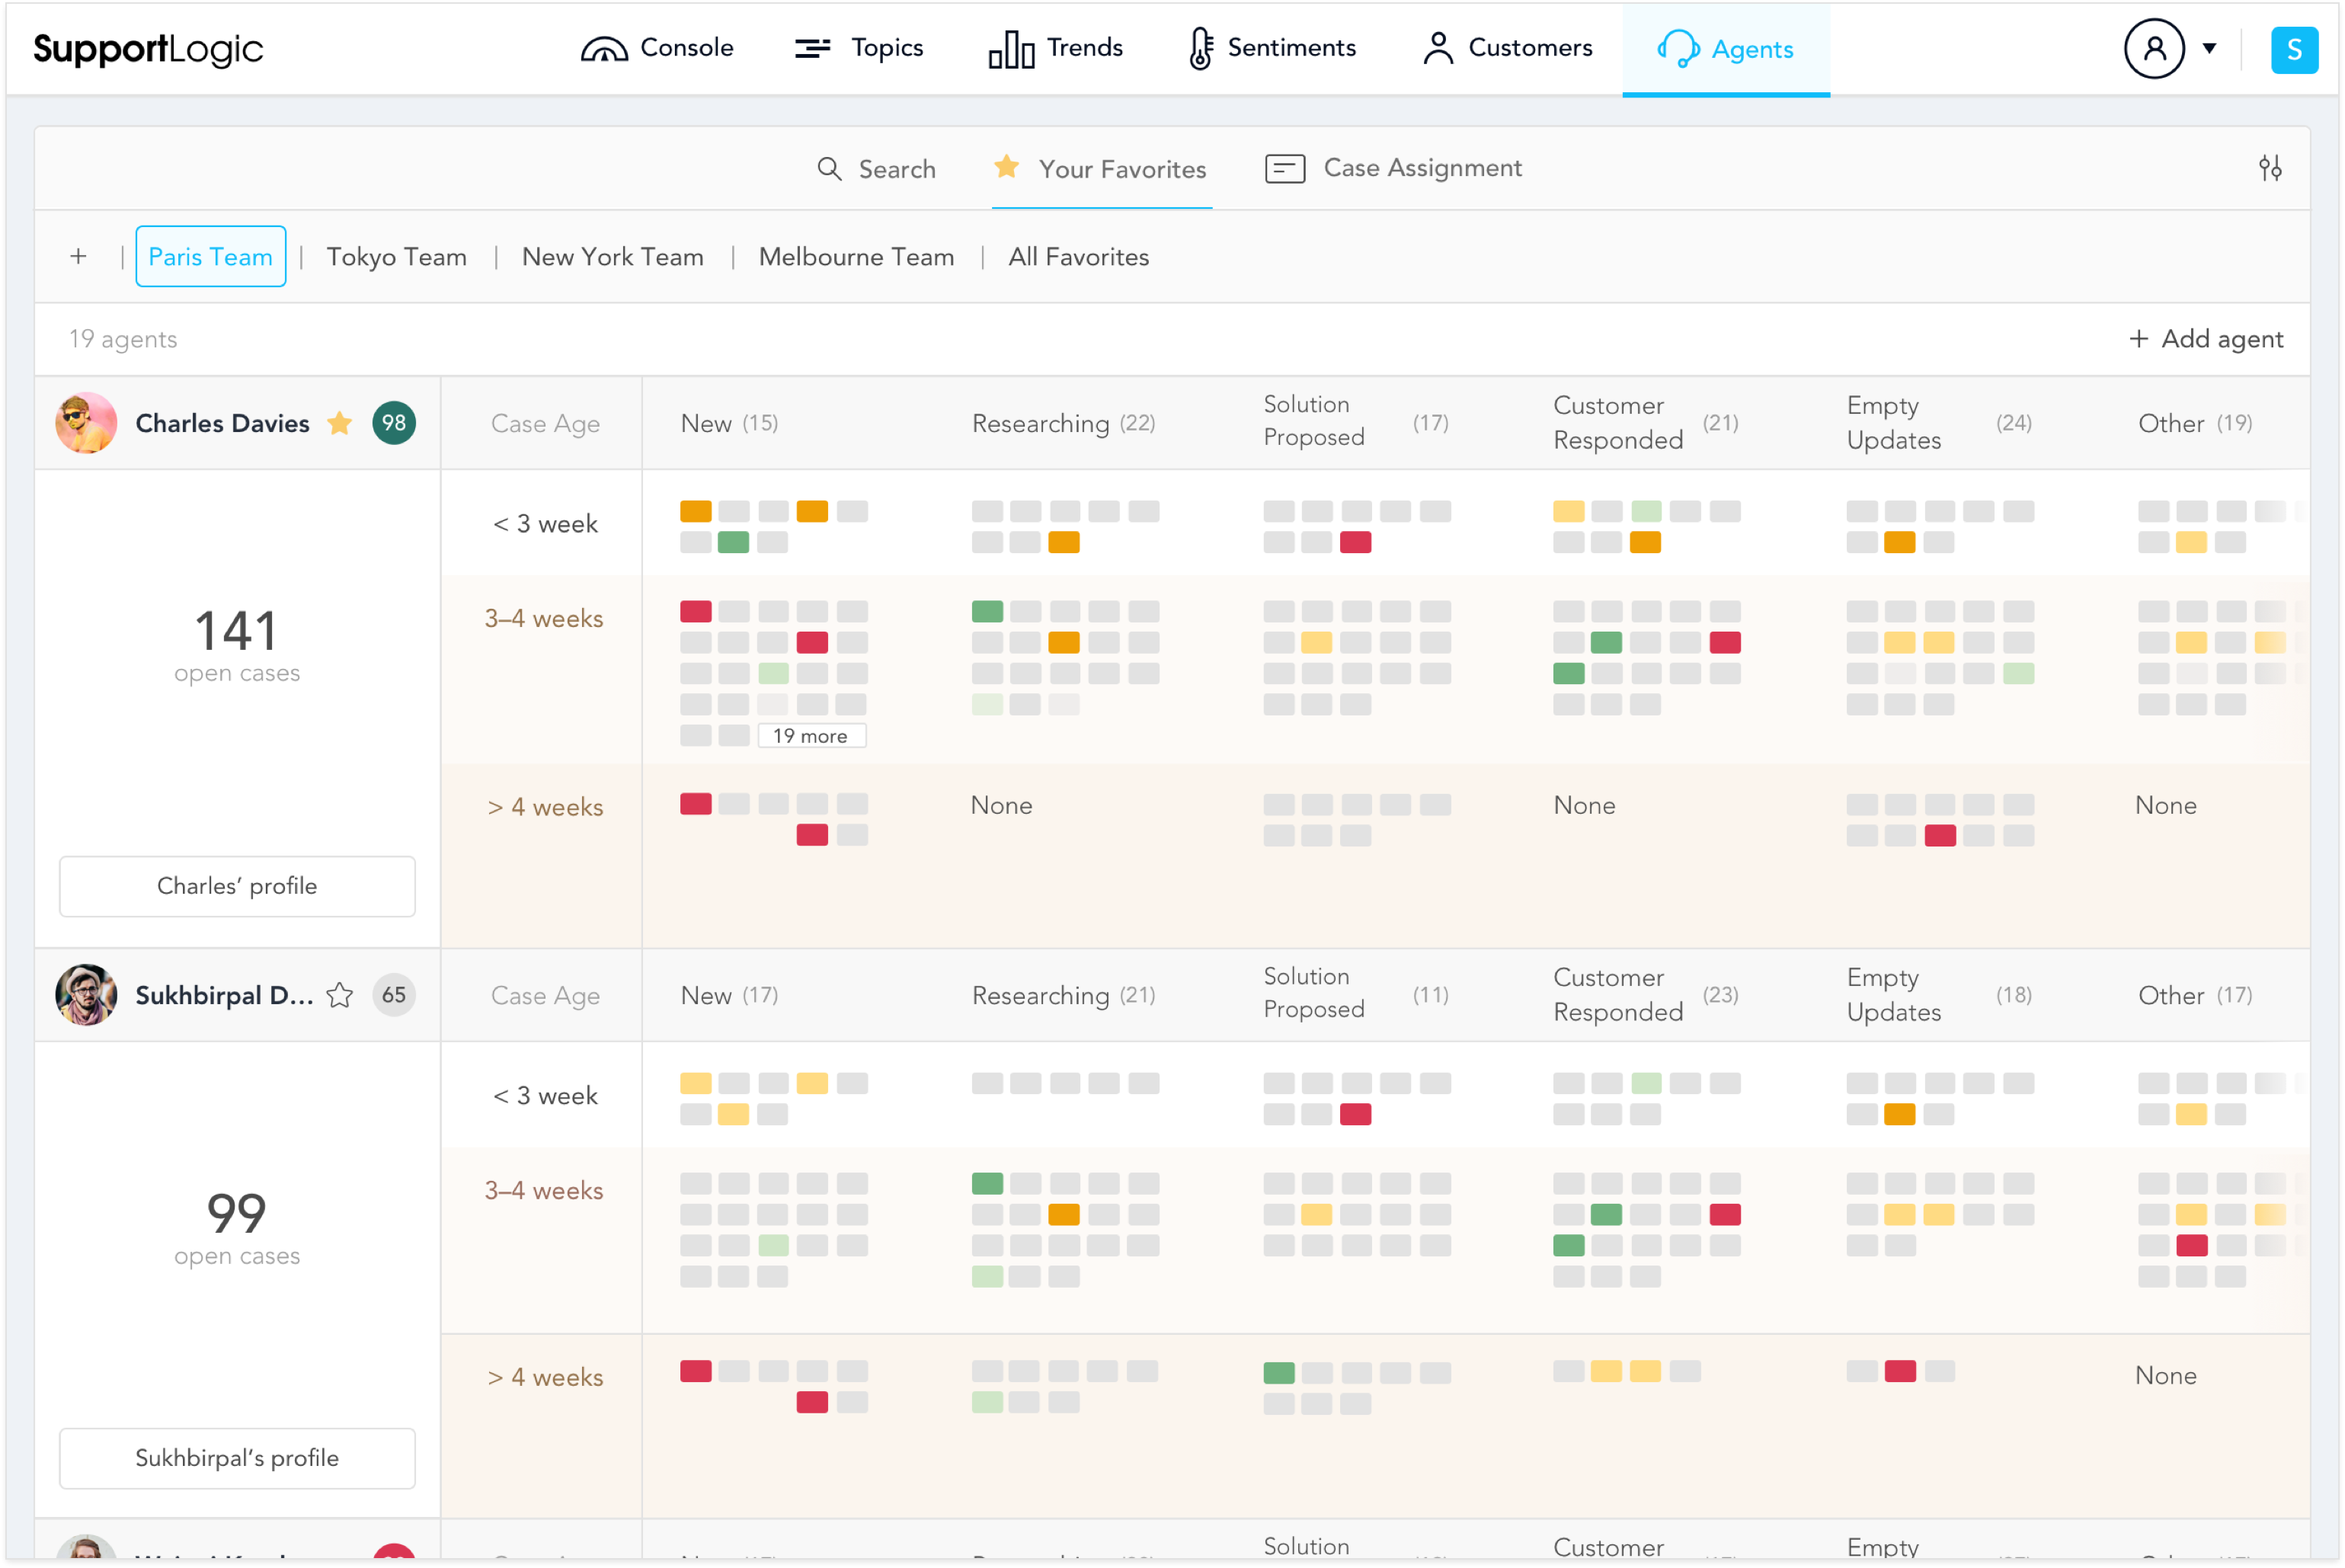Click the Charles Davies name
Viewport: 2345px width, 1568px height.
coord(222,423)
